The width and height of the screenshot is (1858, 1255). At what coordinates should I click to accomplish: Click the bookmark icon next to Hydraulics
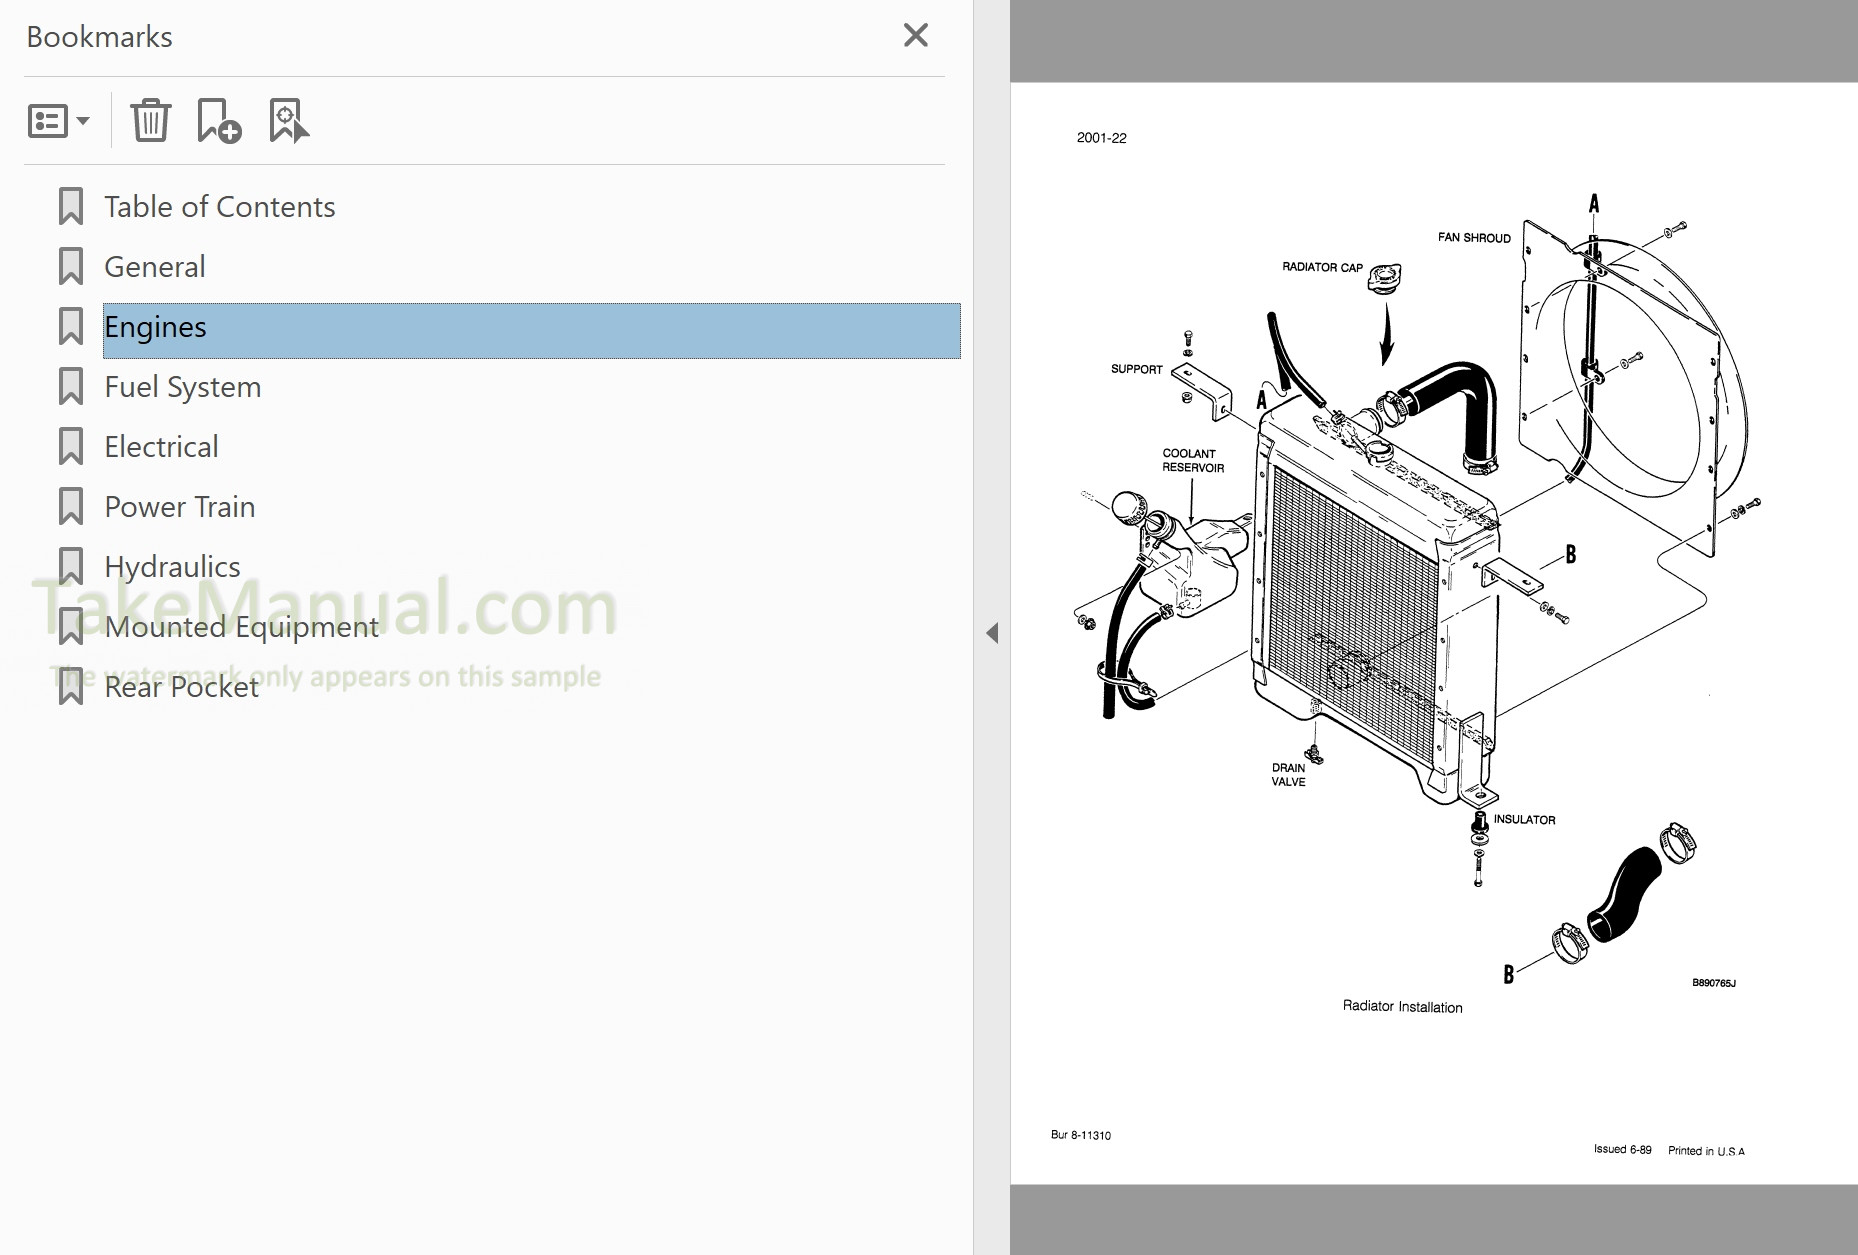71,565
